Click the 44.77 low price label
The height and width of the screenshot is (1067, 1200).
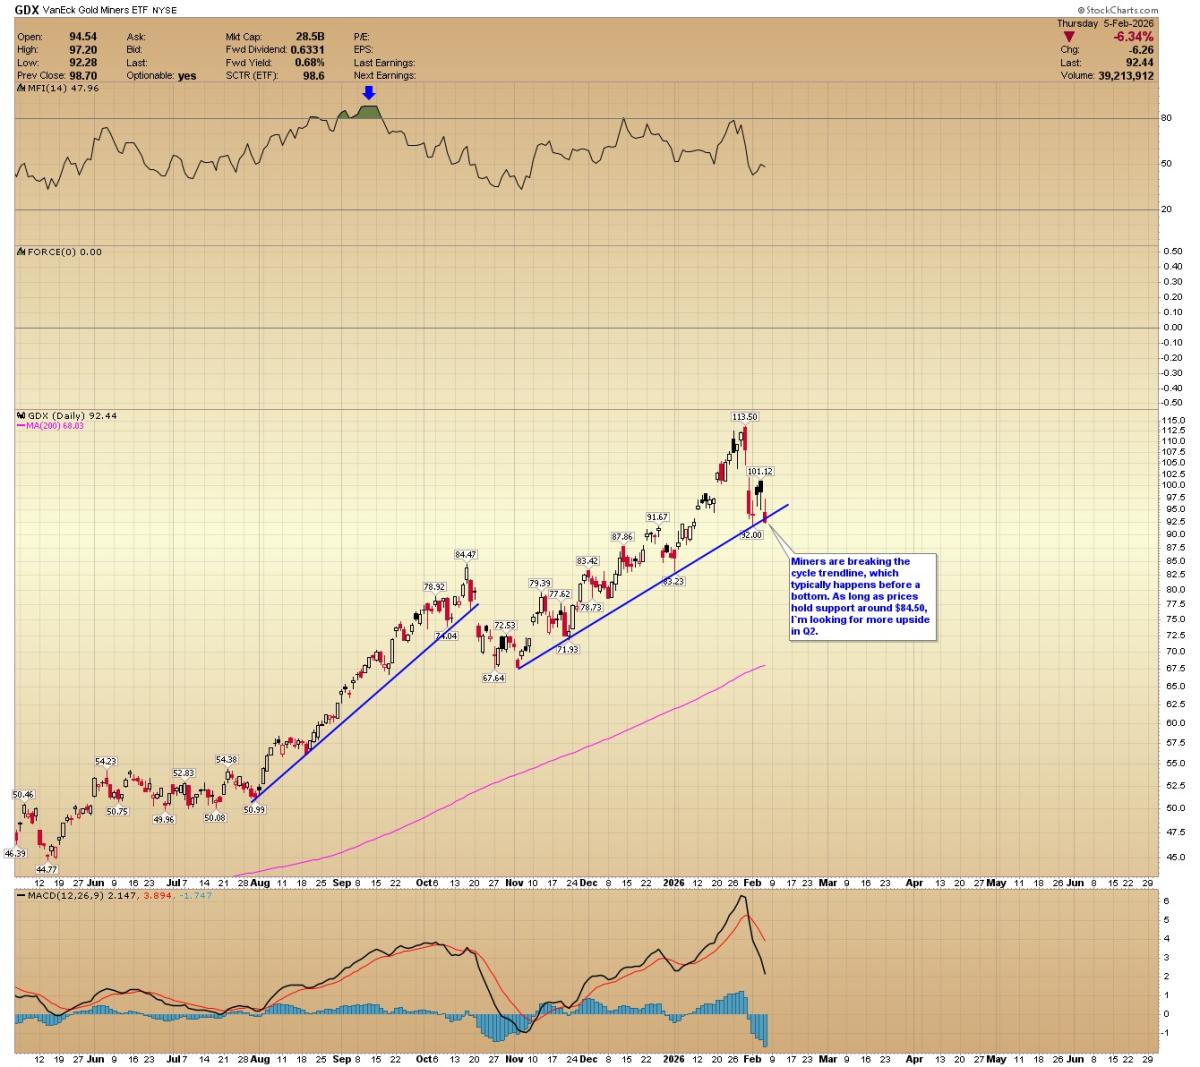[x=49, y=870]
